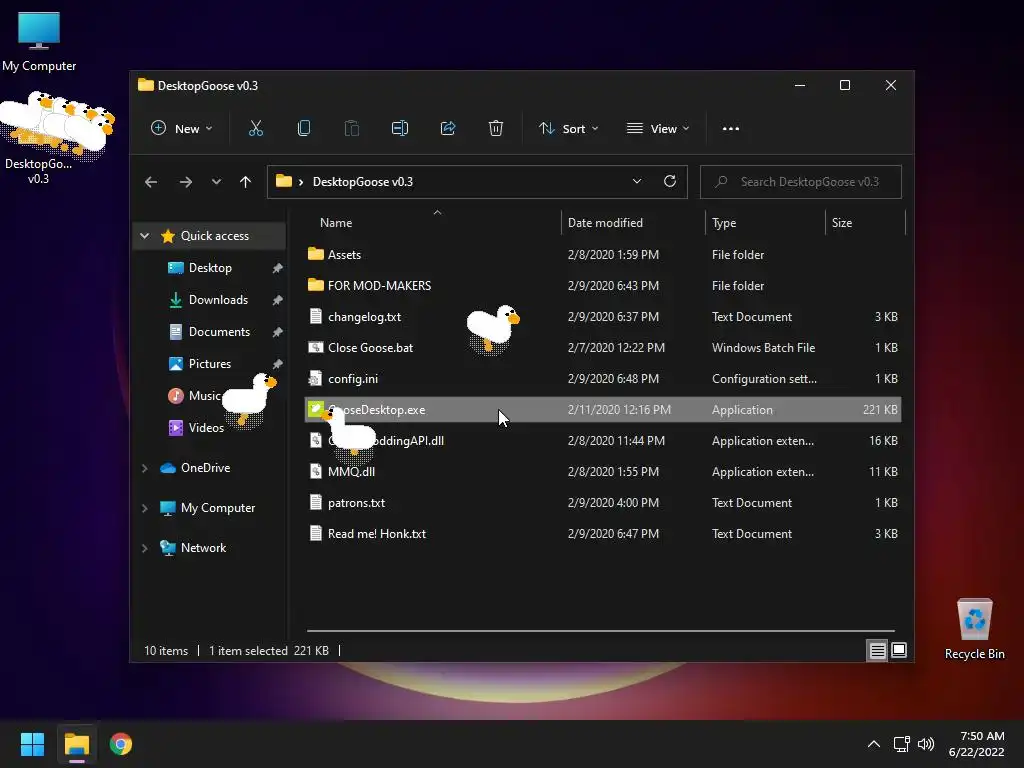The height and width of the screenshot is (768, 1024).
Task: Click the Share icon in toolbar
Action: click(x=448, y=129)
